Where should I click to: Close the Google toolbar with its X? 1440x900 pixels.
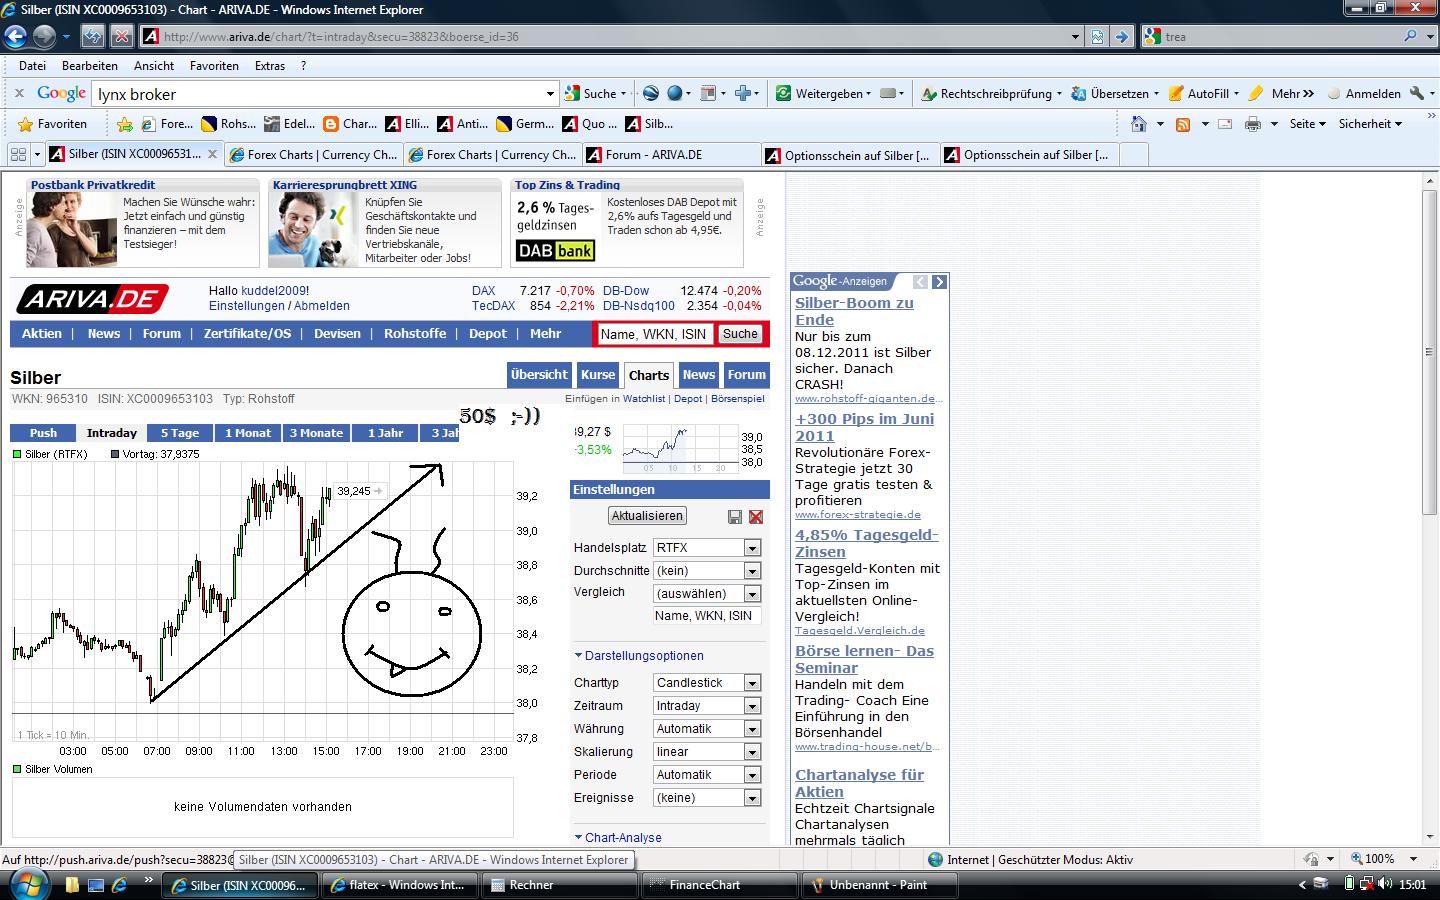tap(19, 93)
